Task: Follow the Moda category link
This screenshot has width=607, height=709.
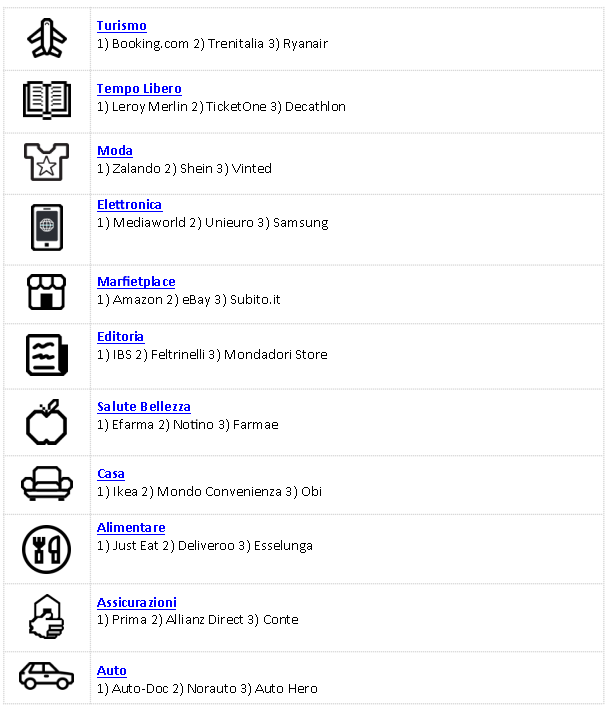Action: point(115,151)
